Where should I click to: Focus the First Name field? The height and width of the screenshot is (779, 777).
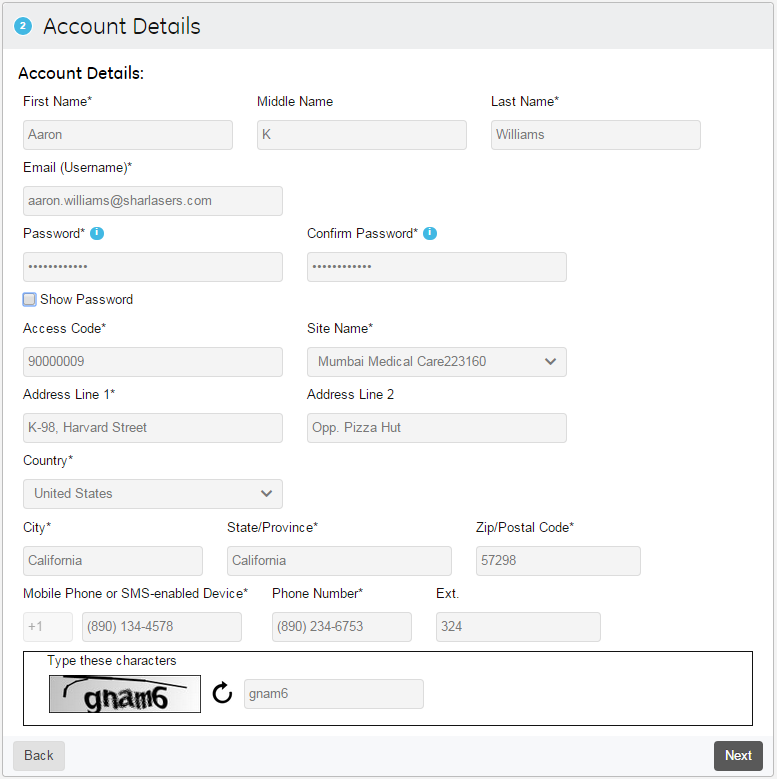(128, 135)
